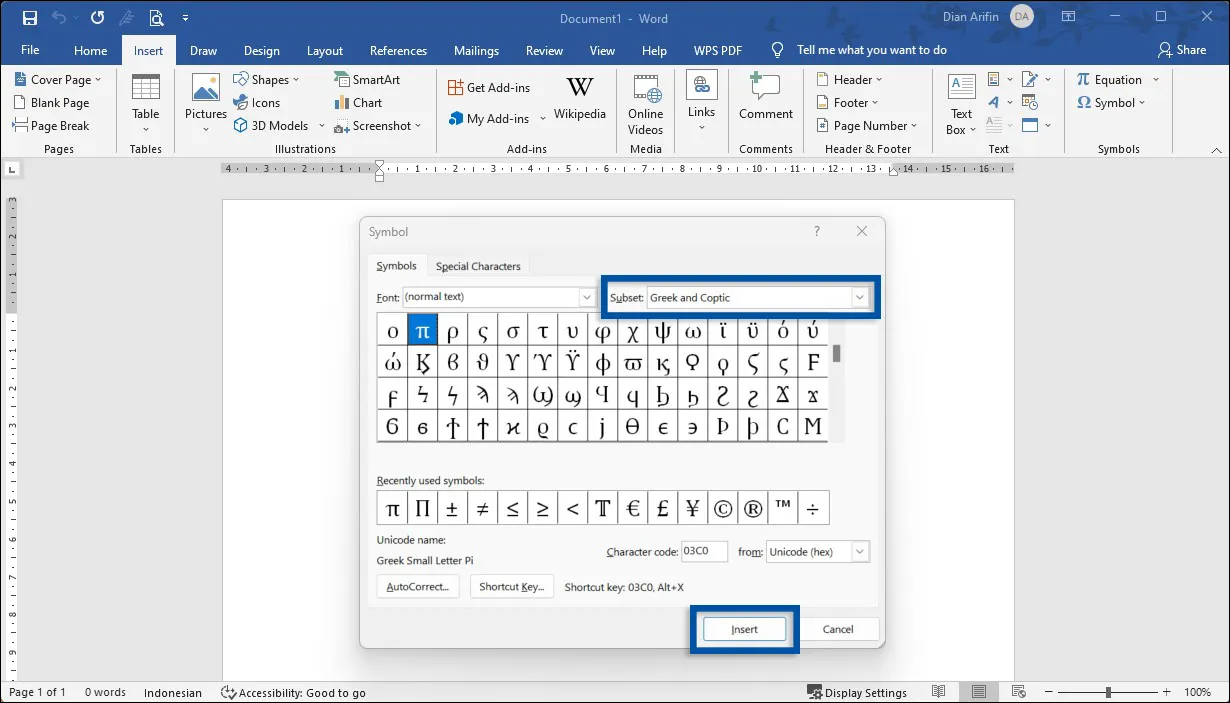Click the Insert button to add the pi symbol
1230x703 pixels.
(x=744, y=629)
